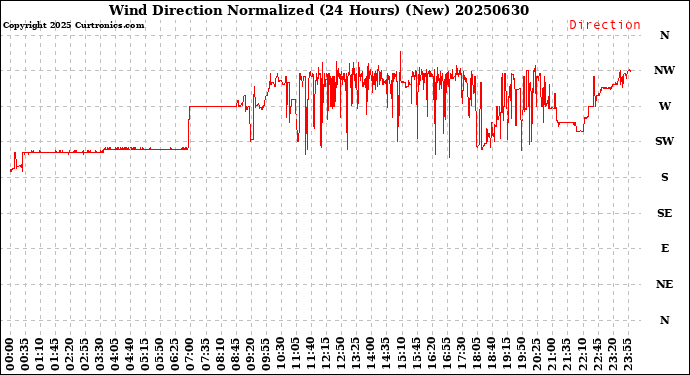690x375 pixels.
Task: Select the 'NW' y-axis label
Action: coord(664,70)
